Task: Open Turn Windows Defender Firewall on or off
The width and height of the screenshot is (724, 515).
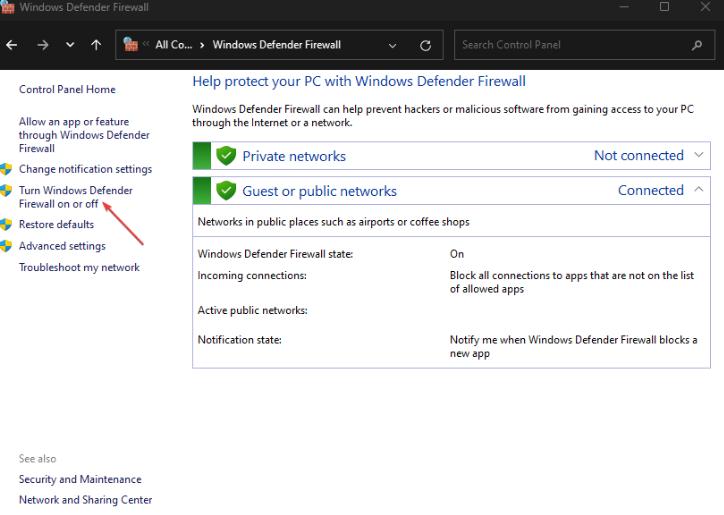Action: point(76,197)
